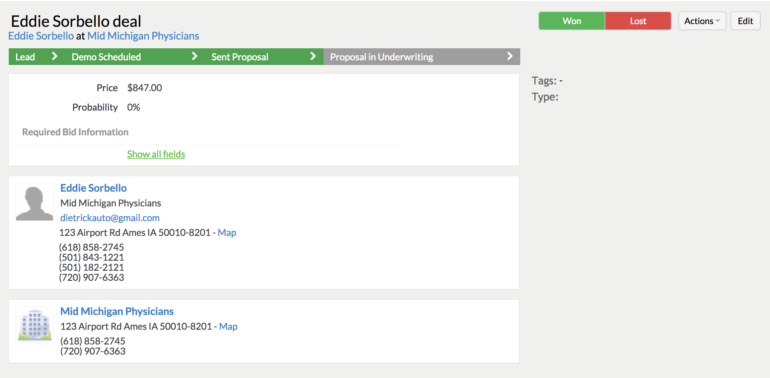Click phone number (501) 182-2121
Screen dimensions: 770x378
click(x=91, y=268)
